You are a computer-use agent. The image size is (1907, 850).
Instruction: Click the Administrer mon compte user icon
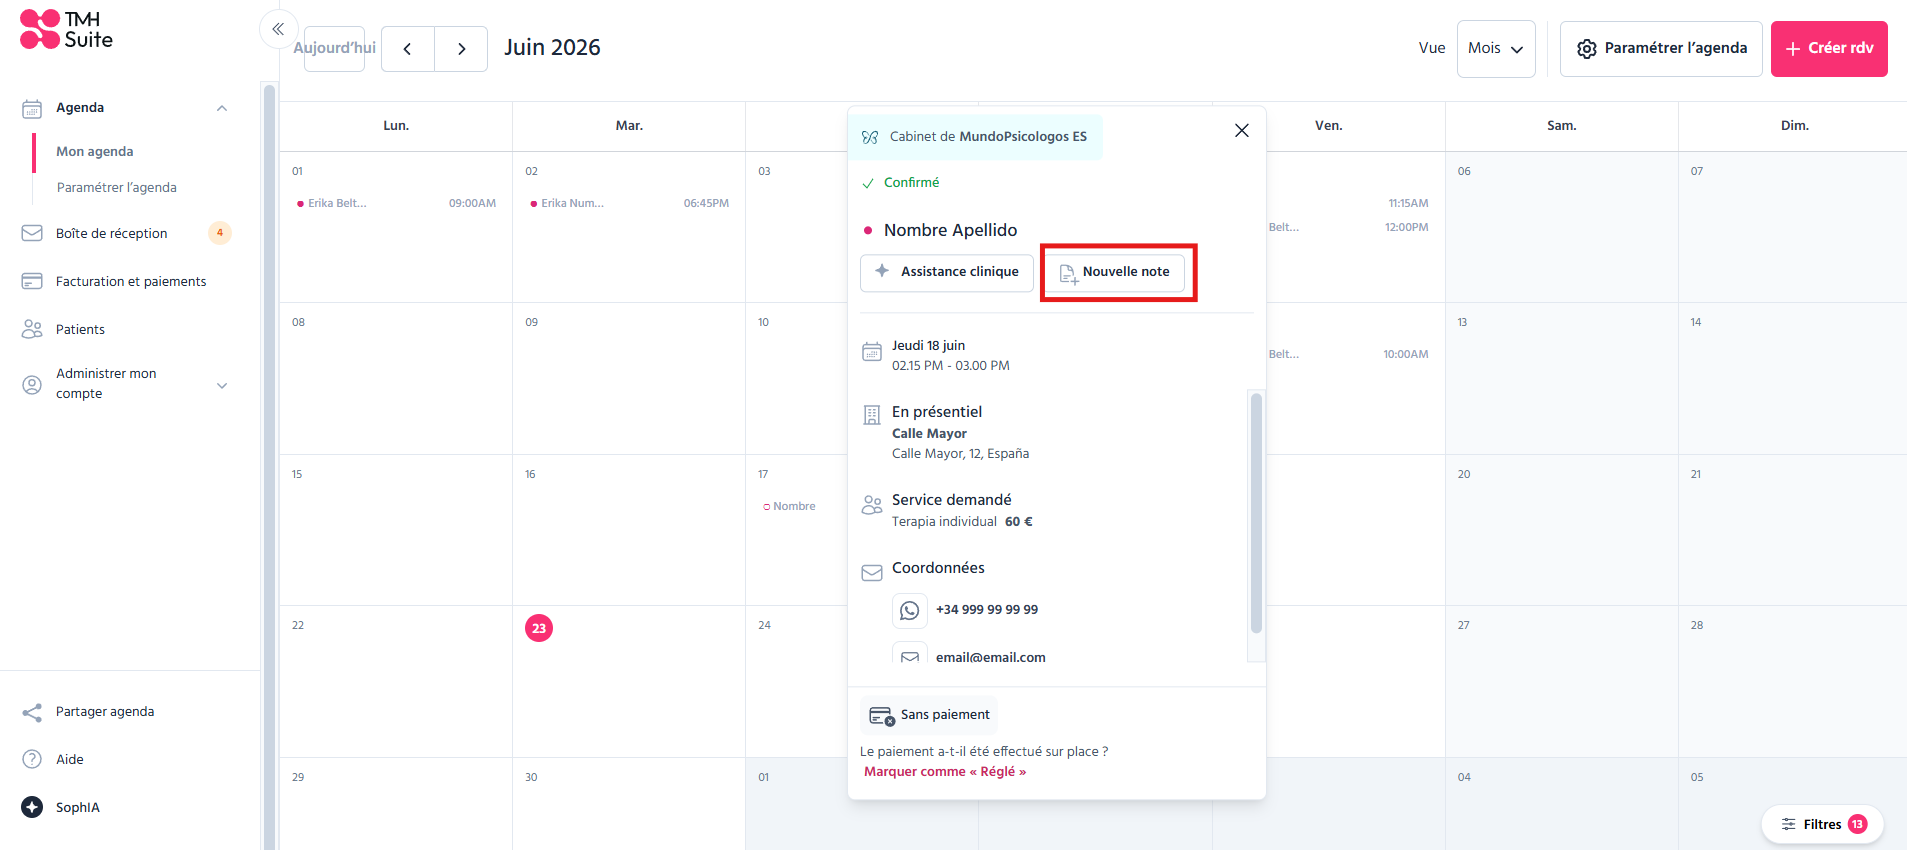coord(32,385)
